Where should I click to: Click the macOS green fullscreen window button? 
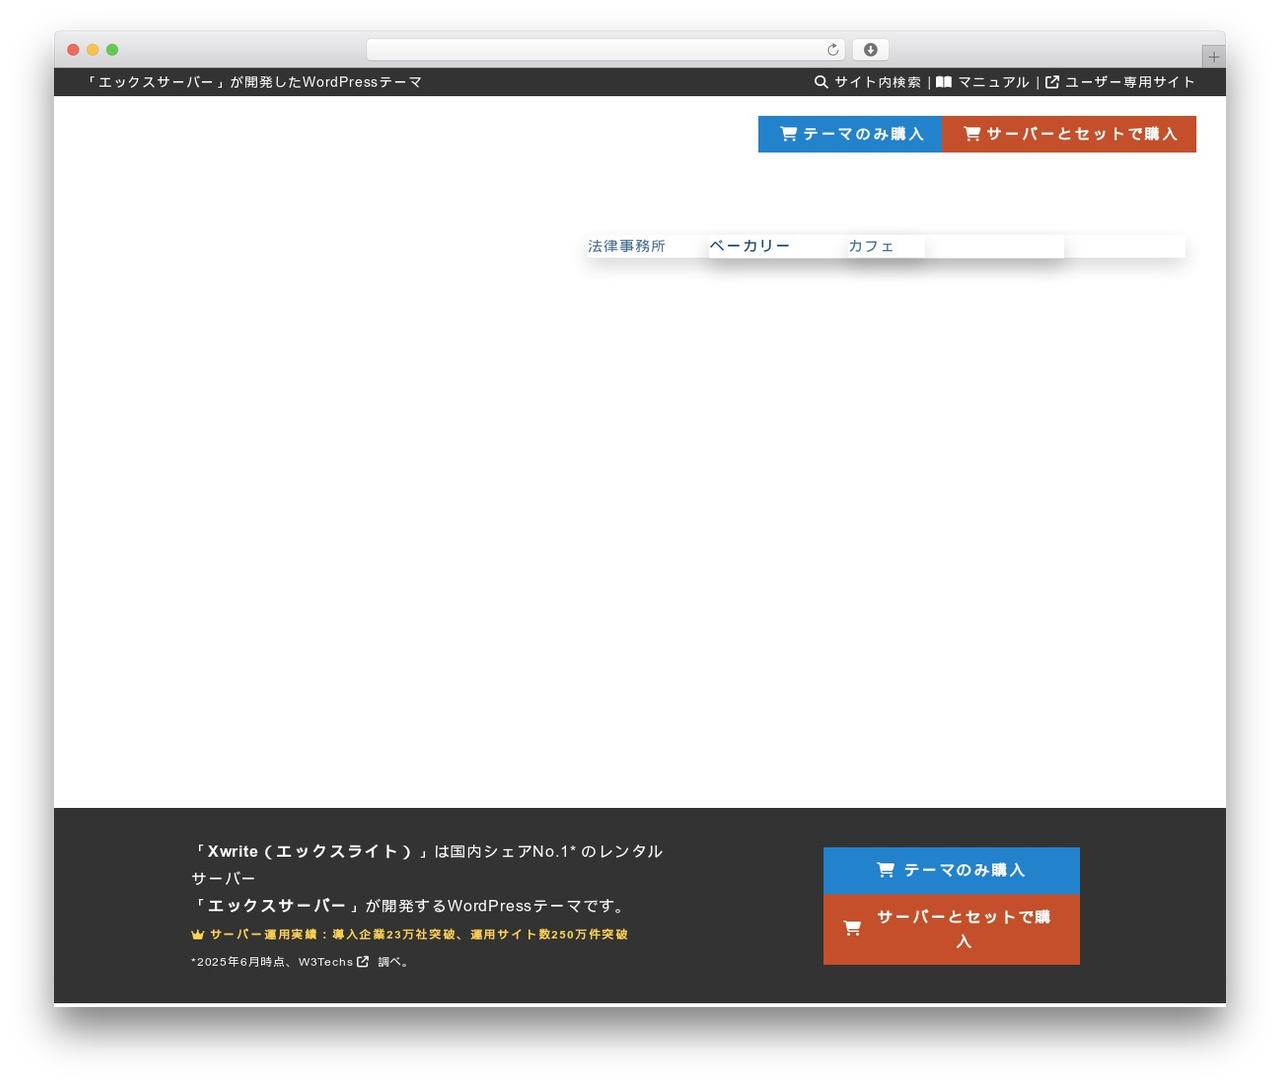112,50
